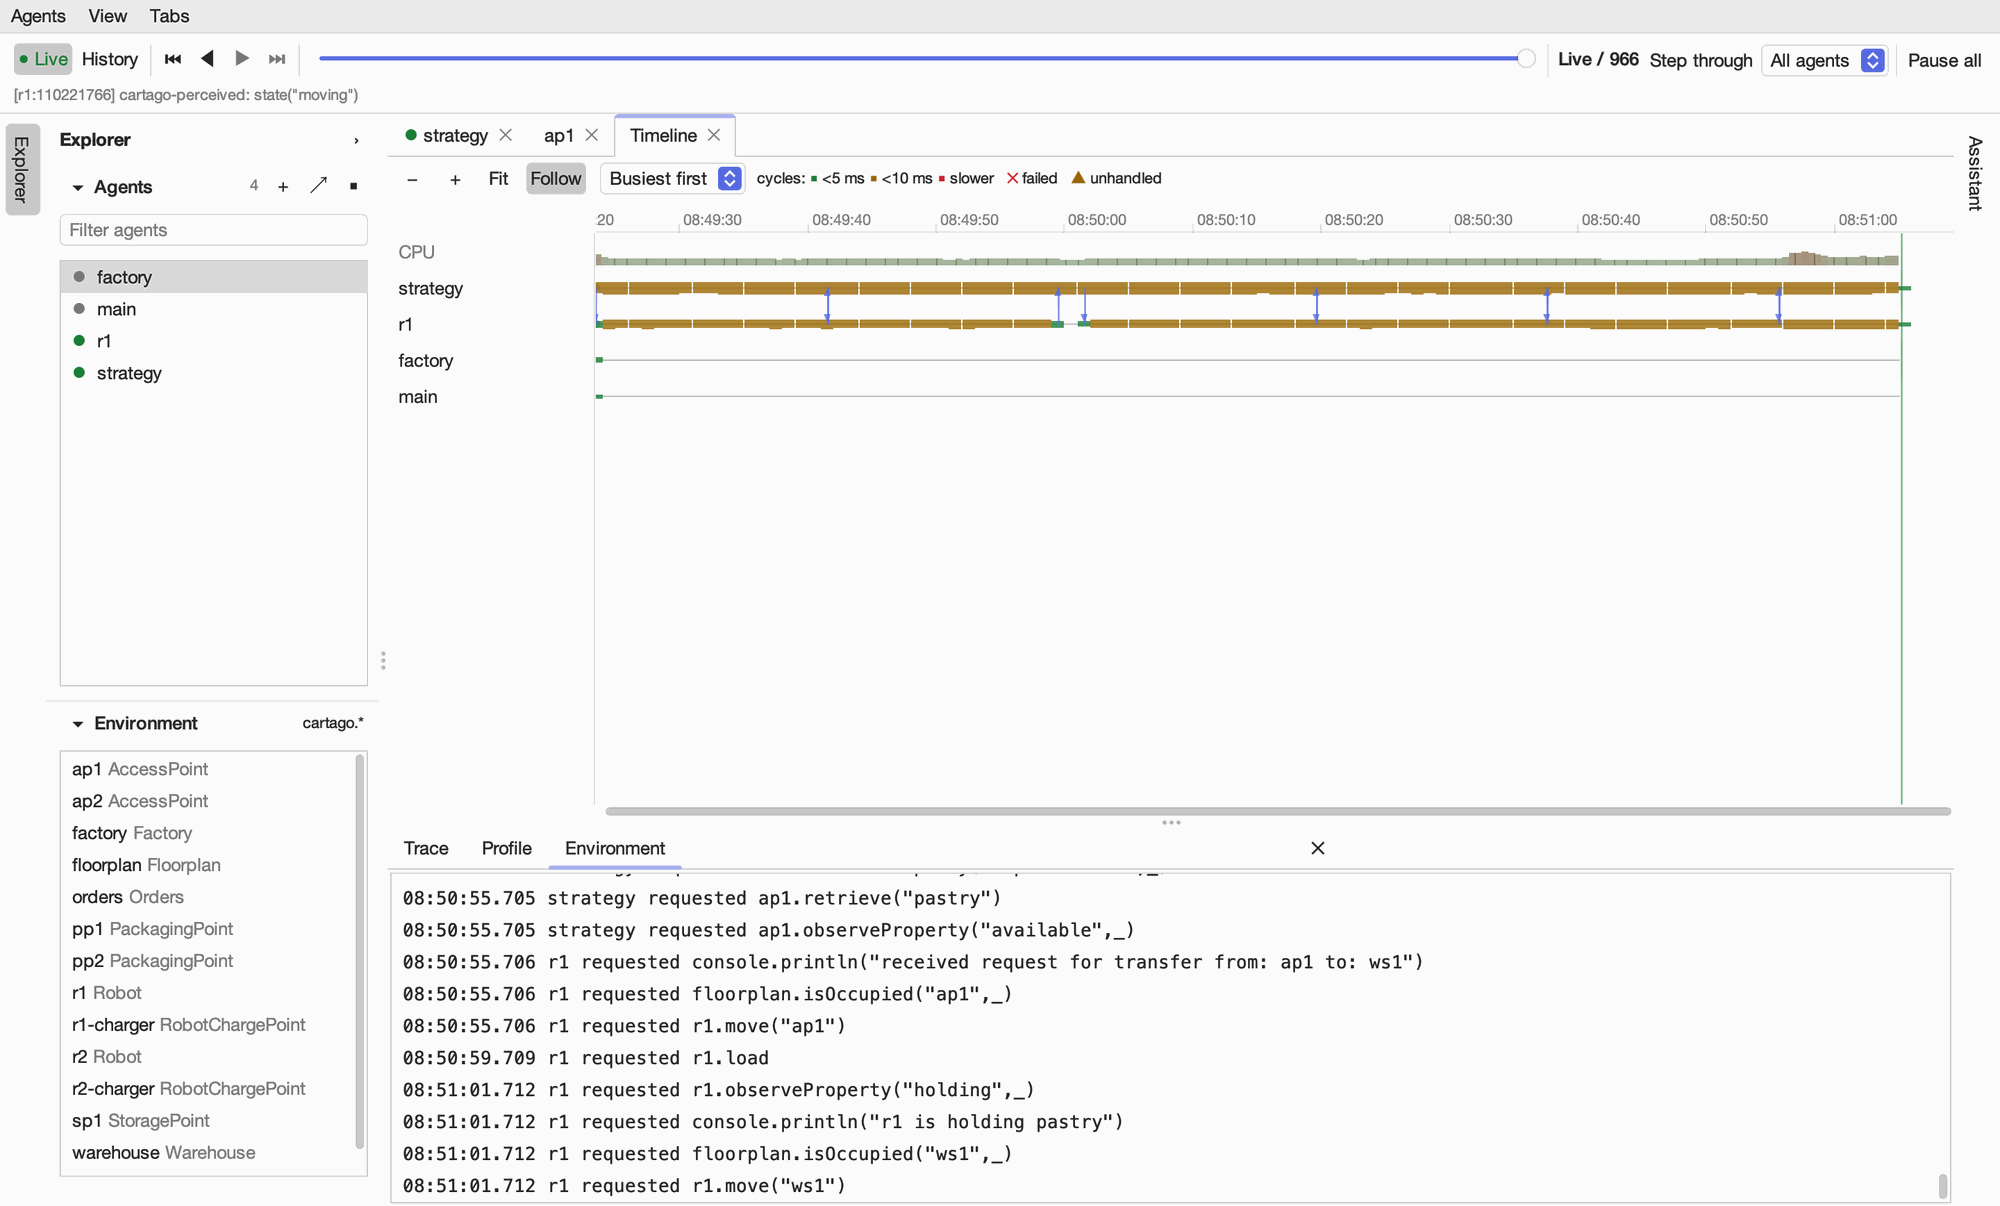The image size is (2000, 1206).
Task: Switch to History mode
Action: tap(110, 59)
